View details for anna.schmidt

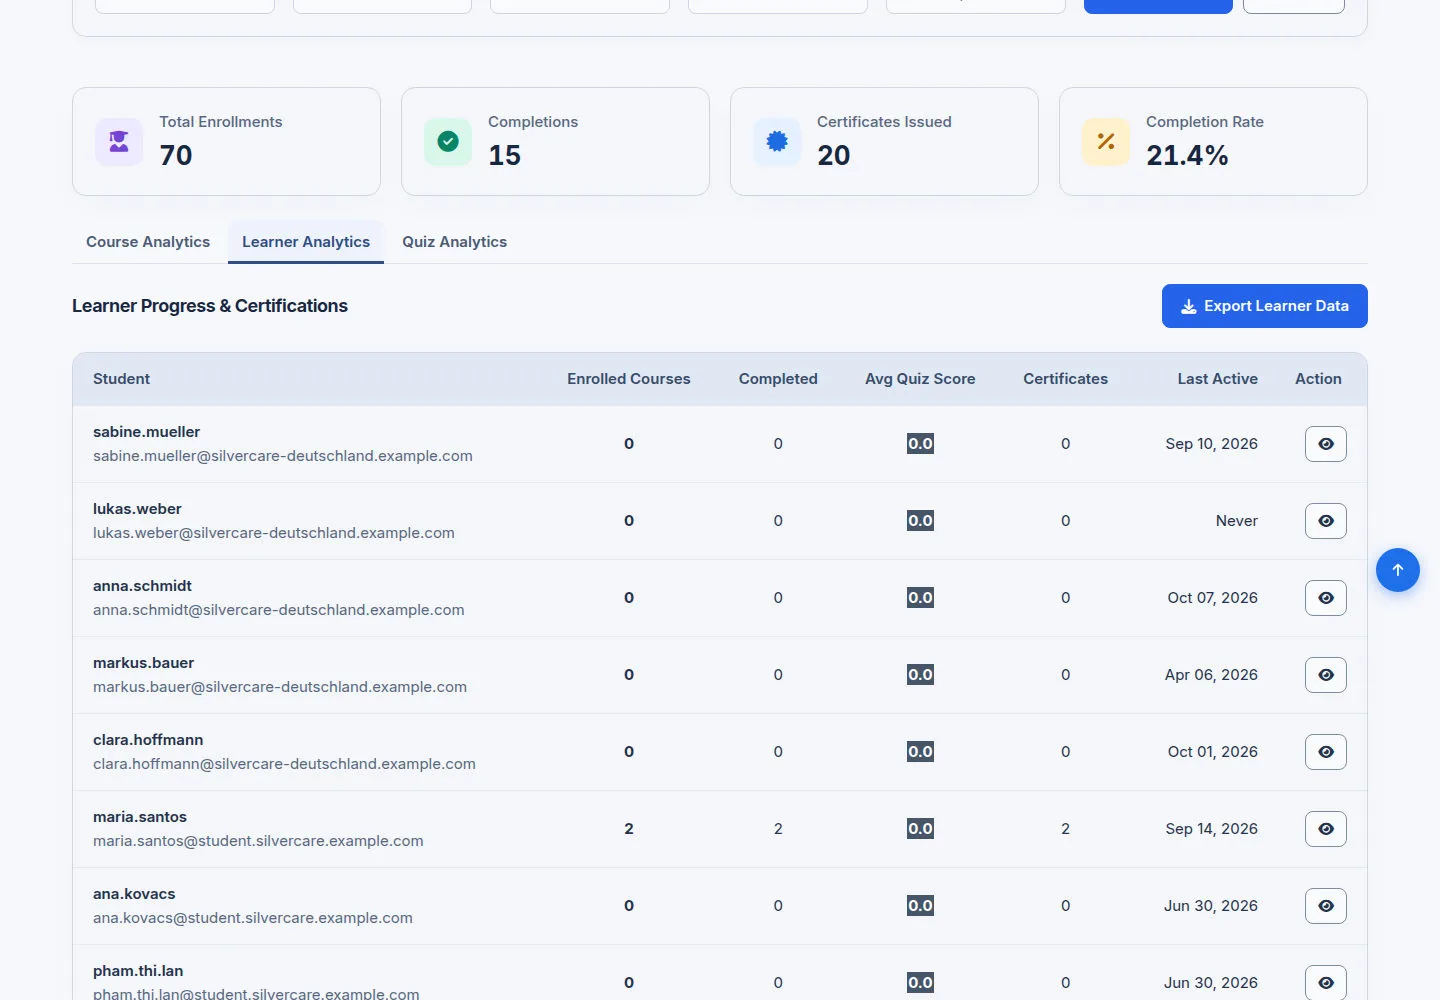pos(1326,598)
